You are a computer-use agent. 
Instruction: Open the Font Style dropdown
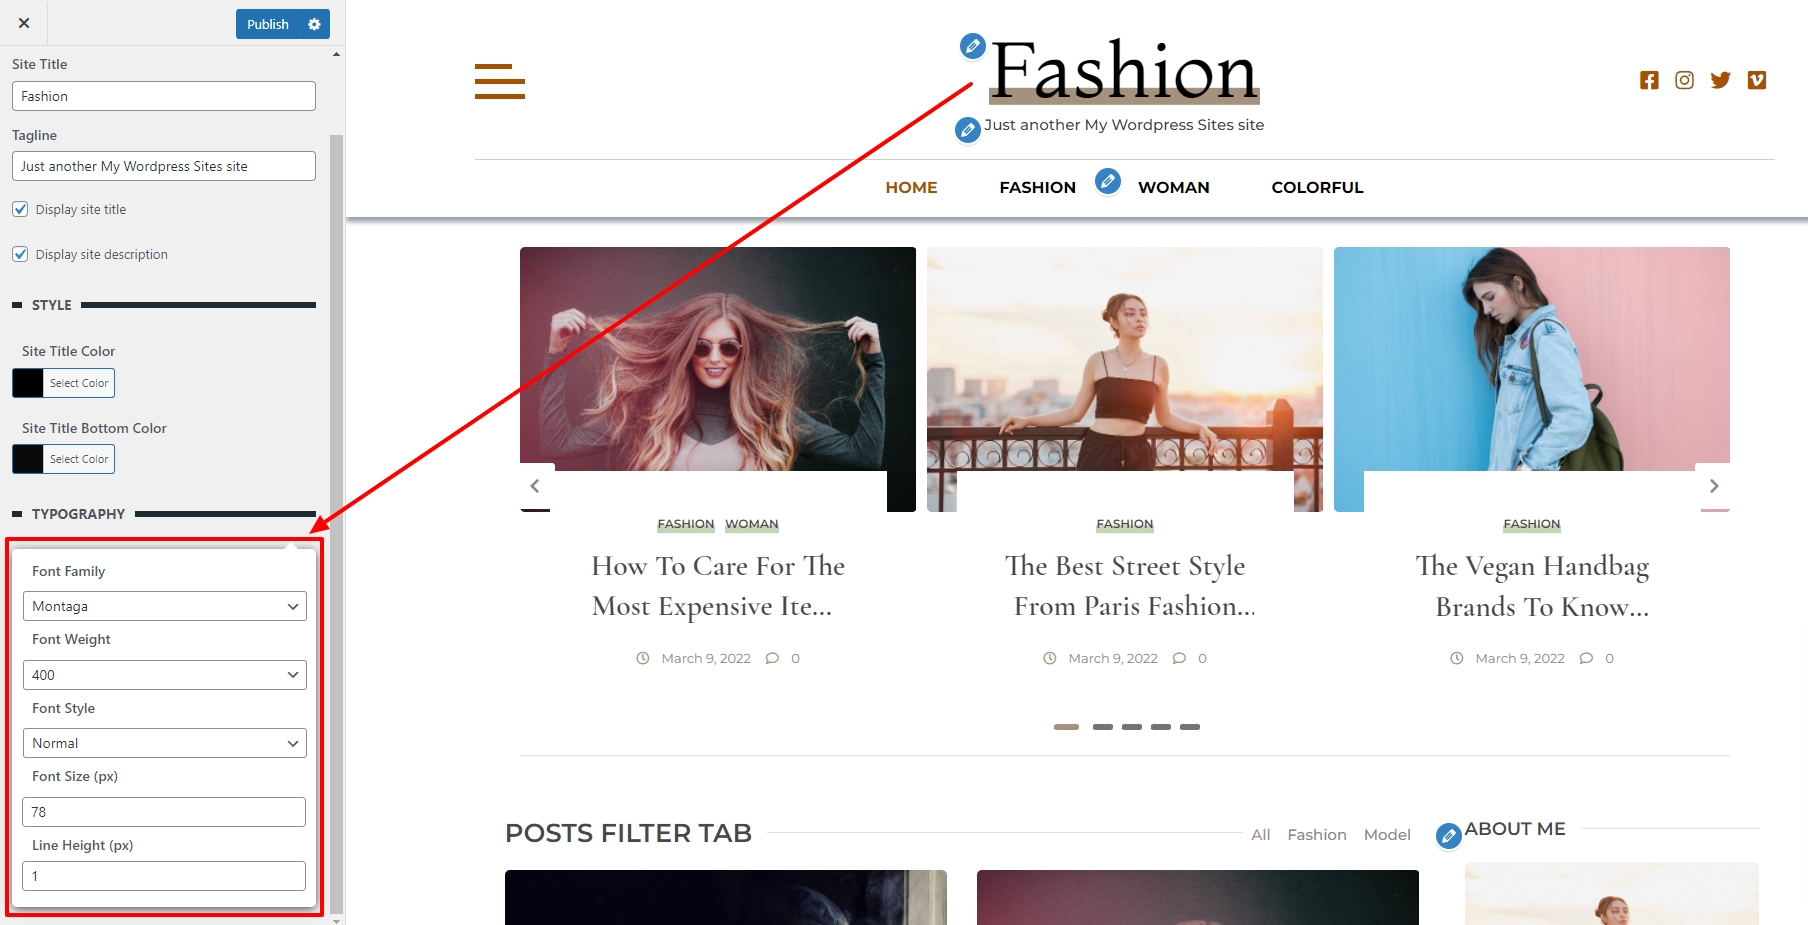(164, 743)
